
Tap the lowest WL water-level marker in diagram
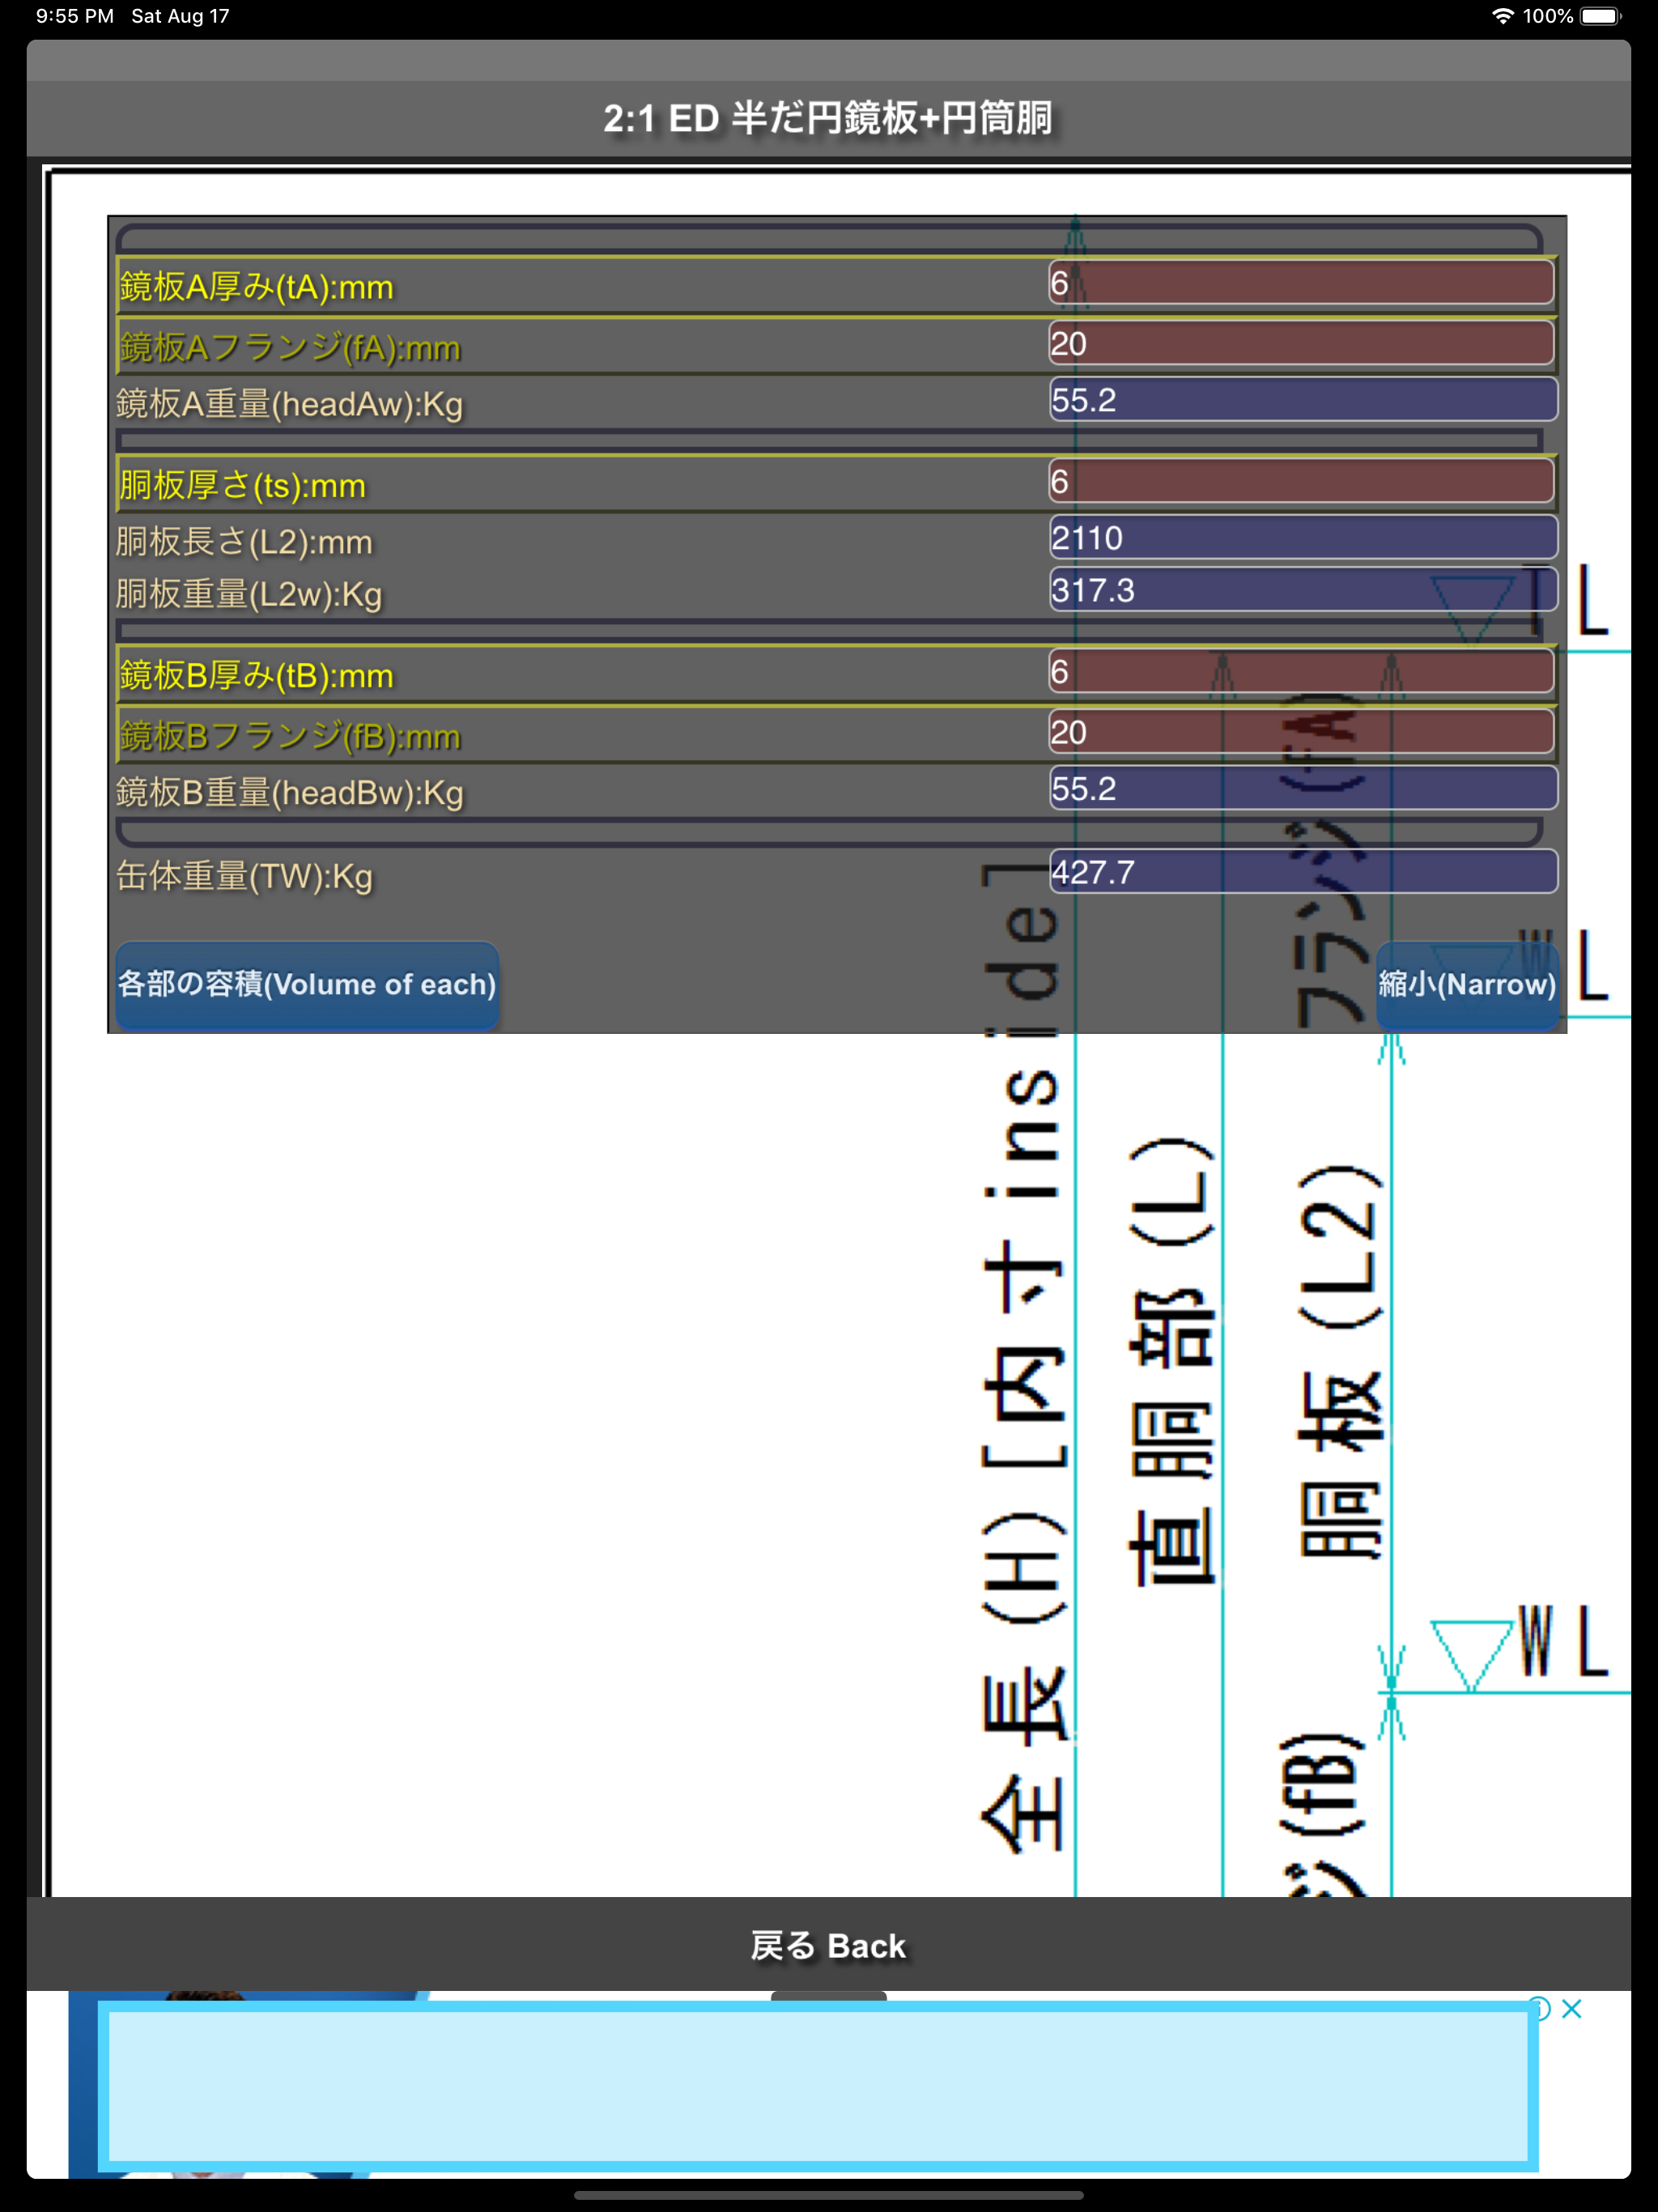[1522, 1650]
